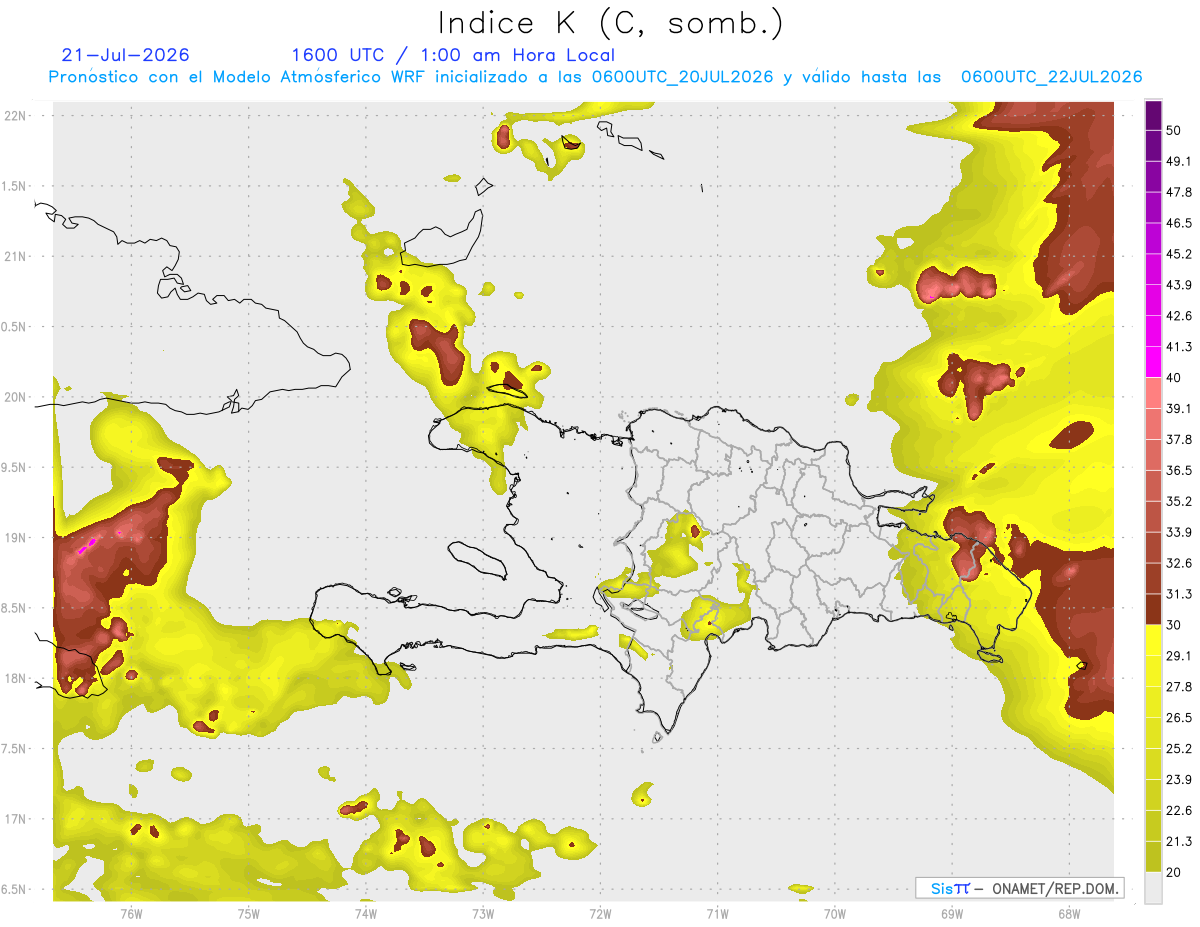Image resolution: width=1200 pixels, height=927 pixels.
Task: Click the dark brown swatch between 30 and 31.3
Action: [1153, 610]
